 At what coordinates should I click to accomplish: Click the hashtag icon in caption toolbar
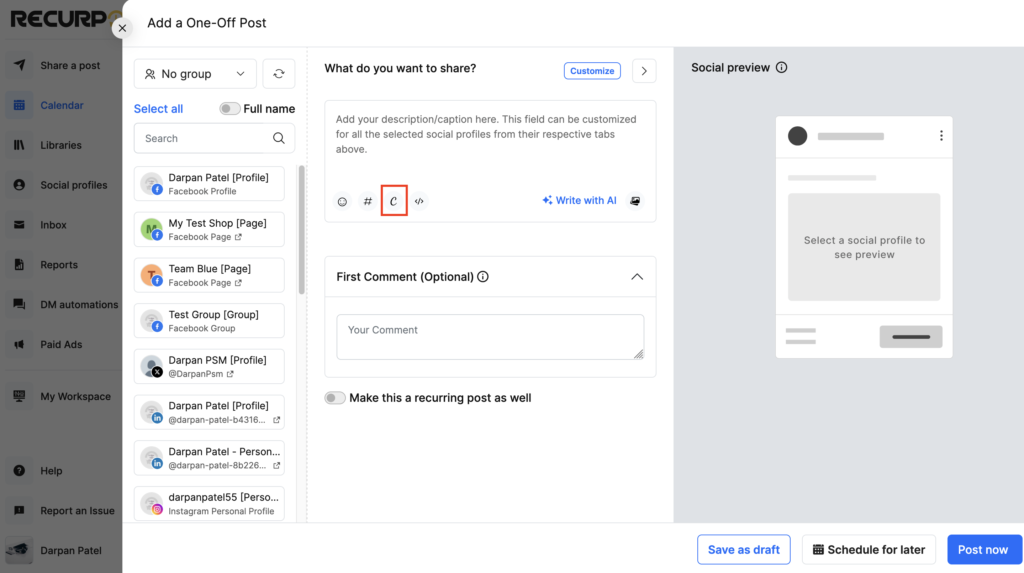368,201
